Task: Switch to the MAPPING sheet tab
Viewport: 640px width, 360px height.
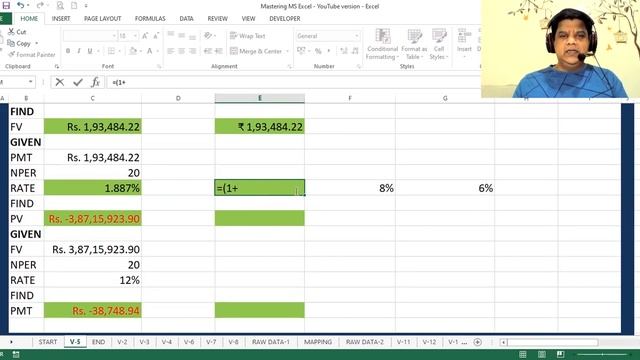Action: tap(318, 342)
